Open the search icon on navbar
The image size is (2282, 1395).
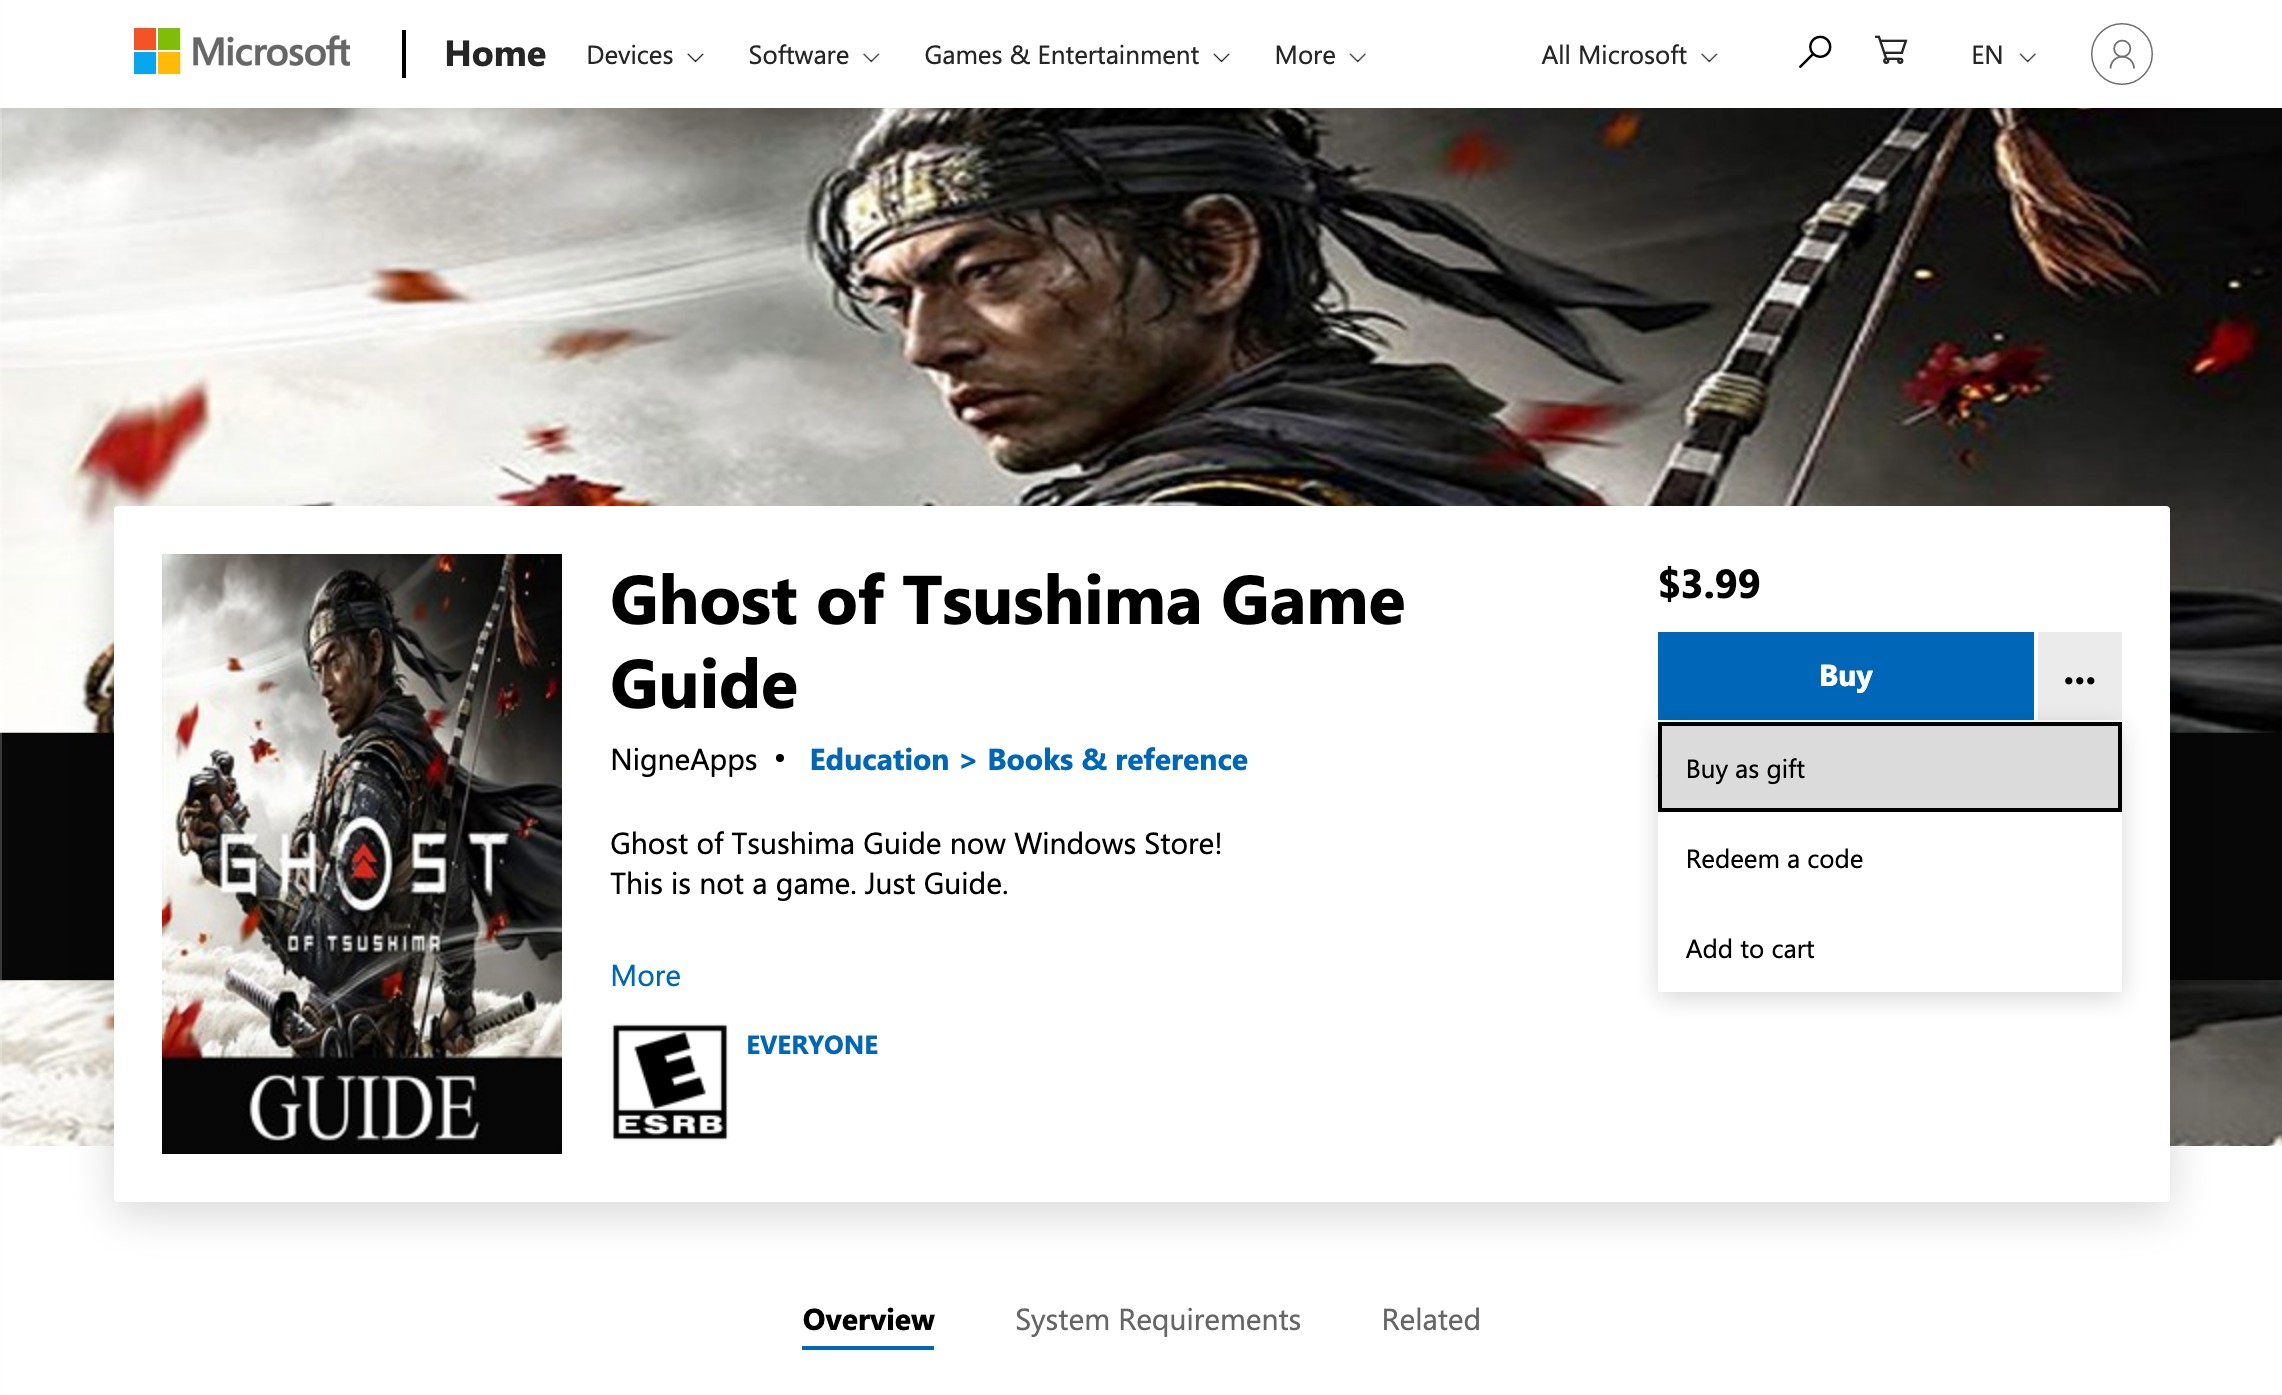1814,52
